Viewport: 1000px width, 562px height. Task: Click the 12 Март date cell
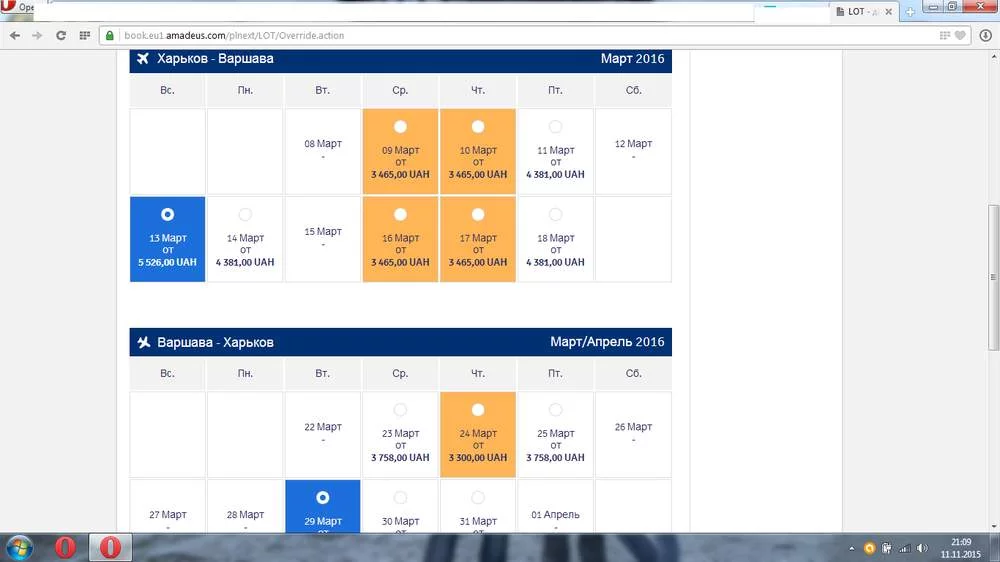coord(633,151)
